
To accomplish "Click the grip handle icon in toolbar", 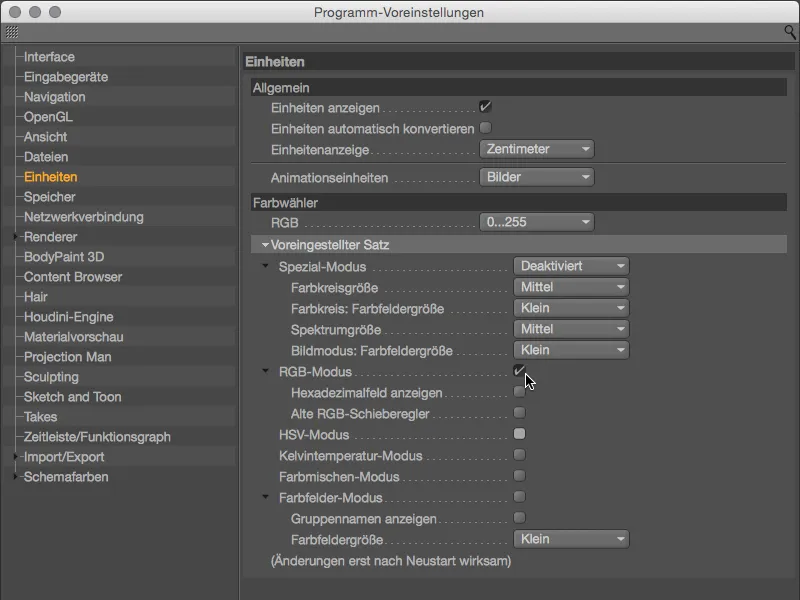I will (12, 32).
